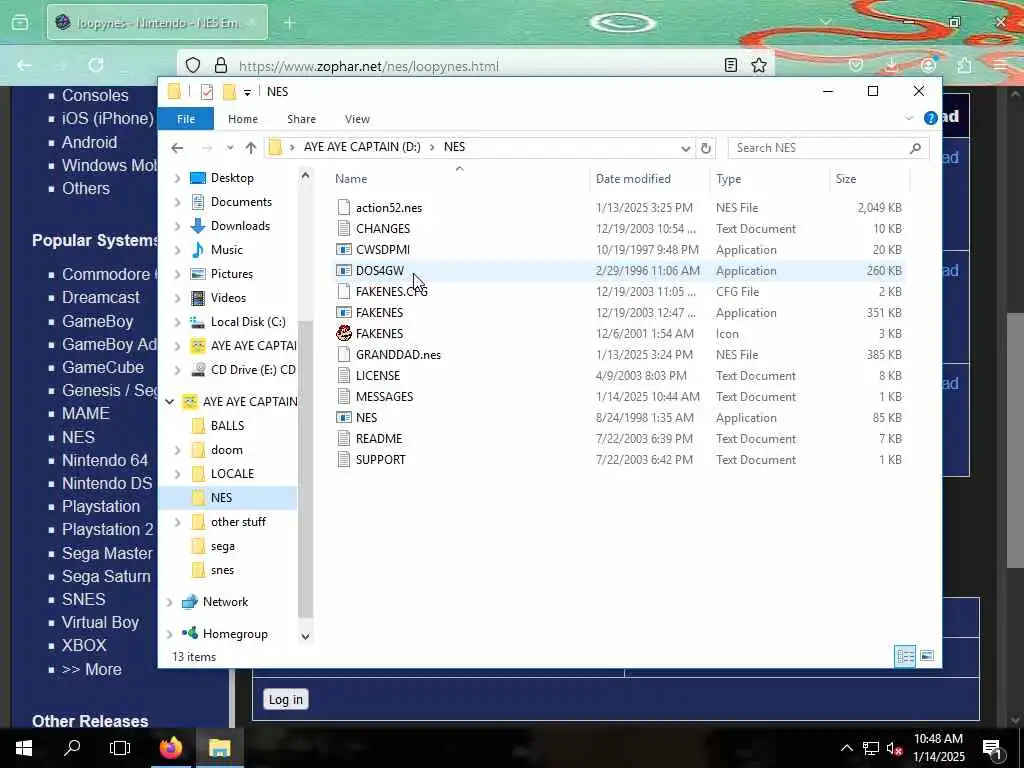Open the File menu tab
The height and width of the screenshot is (768, 1024).
(x=186, y=119)
